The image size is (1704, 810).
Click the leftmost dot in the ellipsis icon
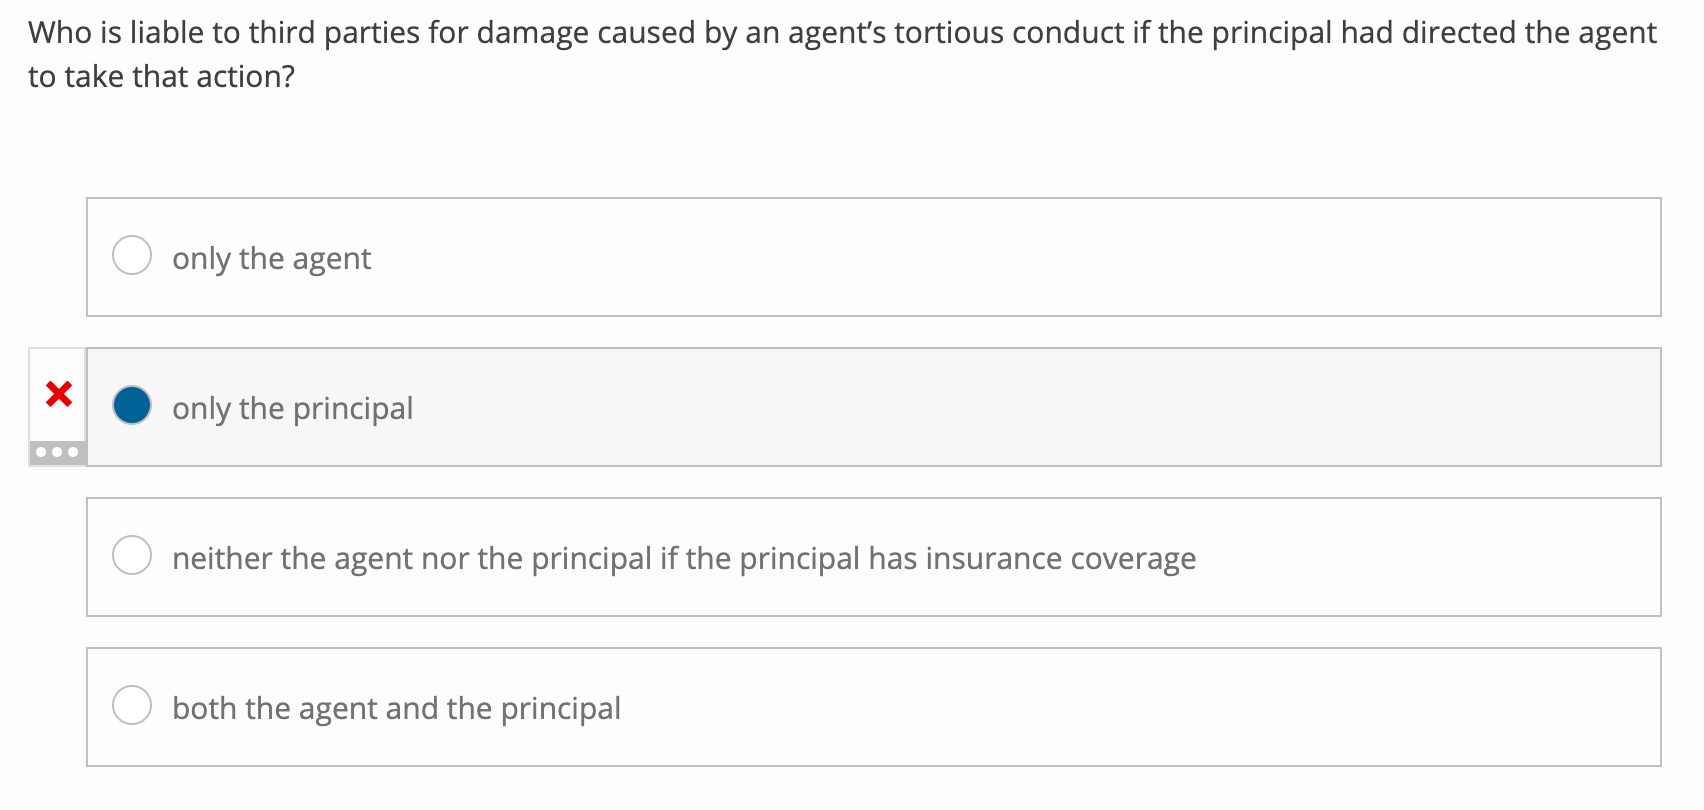tap(43, 452)
